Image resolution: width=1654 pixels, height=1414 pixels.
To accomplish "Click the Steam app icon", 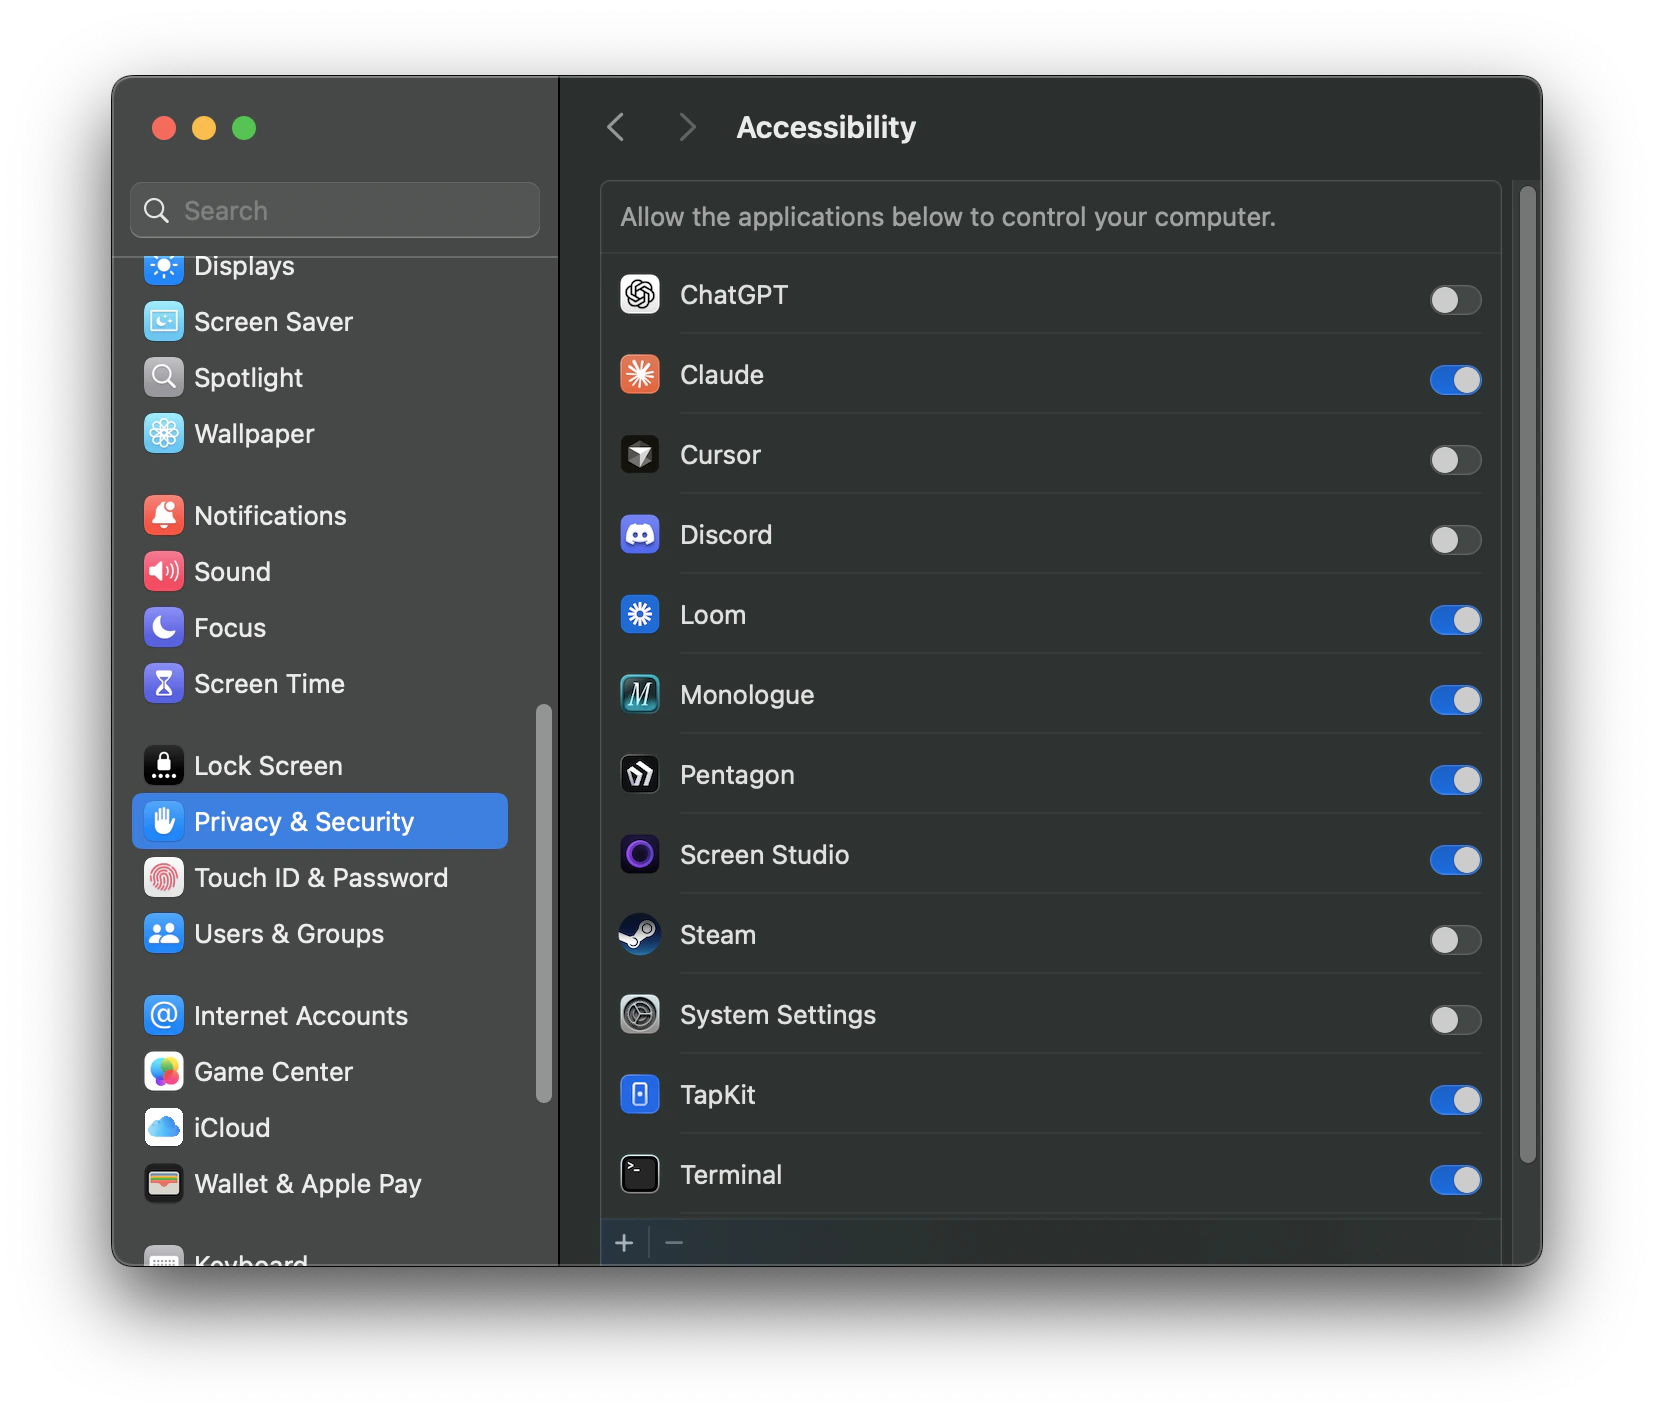I will (640, 934).
